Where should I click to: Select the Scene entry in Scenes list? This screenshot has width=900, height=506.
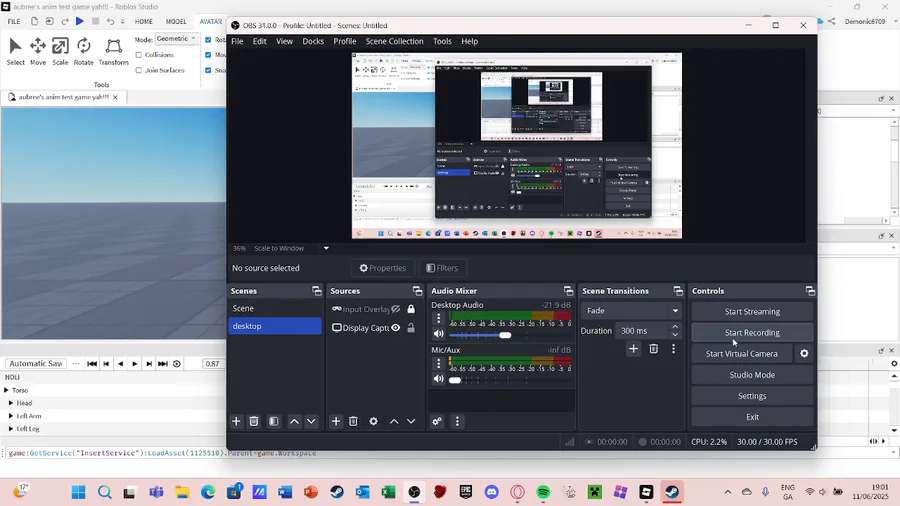pos(275,308)
